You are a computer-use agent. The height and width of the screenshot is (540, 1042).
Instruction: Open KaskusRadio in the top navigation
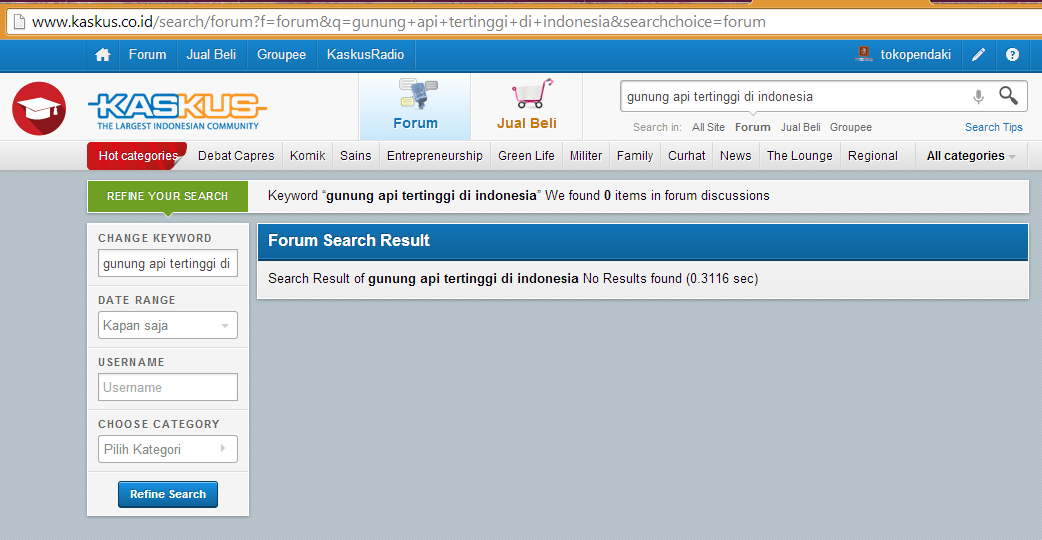click(365, 54)
